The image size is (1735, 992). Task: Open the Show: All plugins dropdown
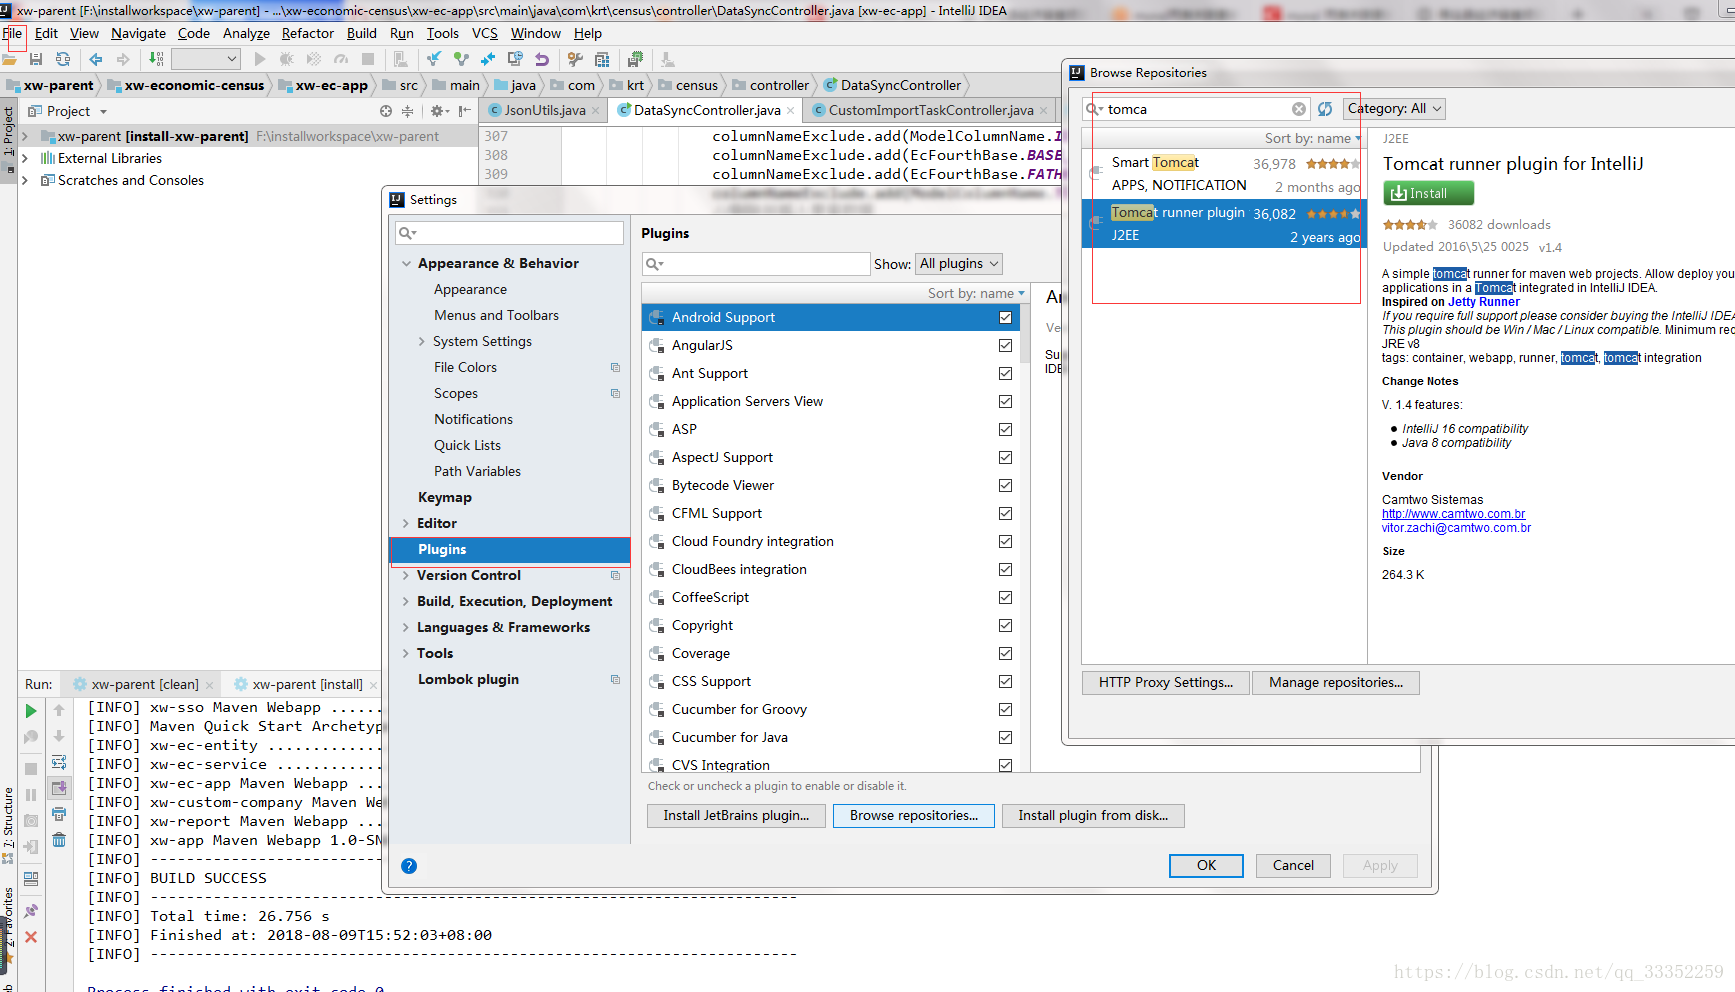click(x=958, y=264)
